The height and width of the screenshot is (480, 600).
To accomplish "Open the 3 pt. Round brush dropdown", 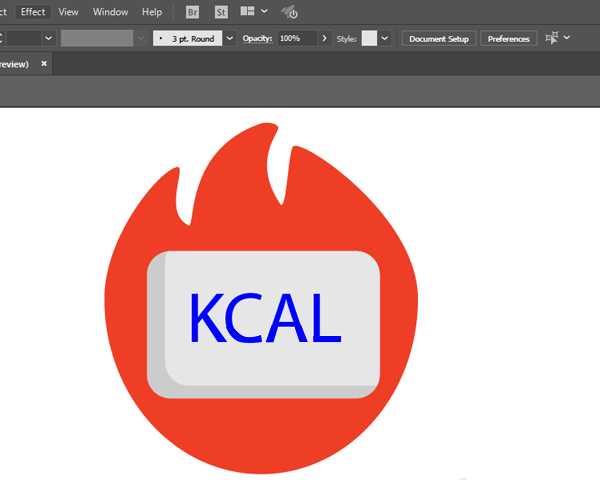I will pos(230,38).
